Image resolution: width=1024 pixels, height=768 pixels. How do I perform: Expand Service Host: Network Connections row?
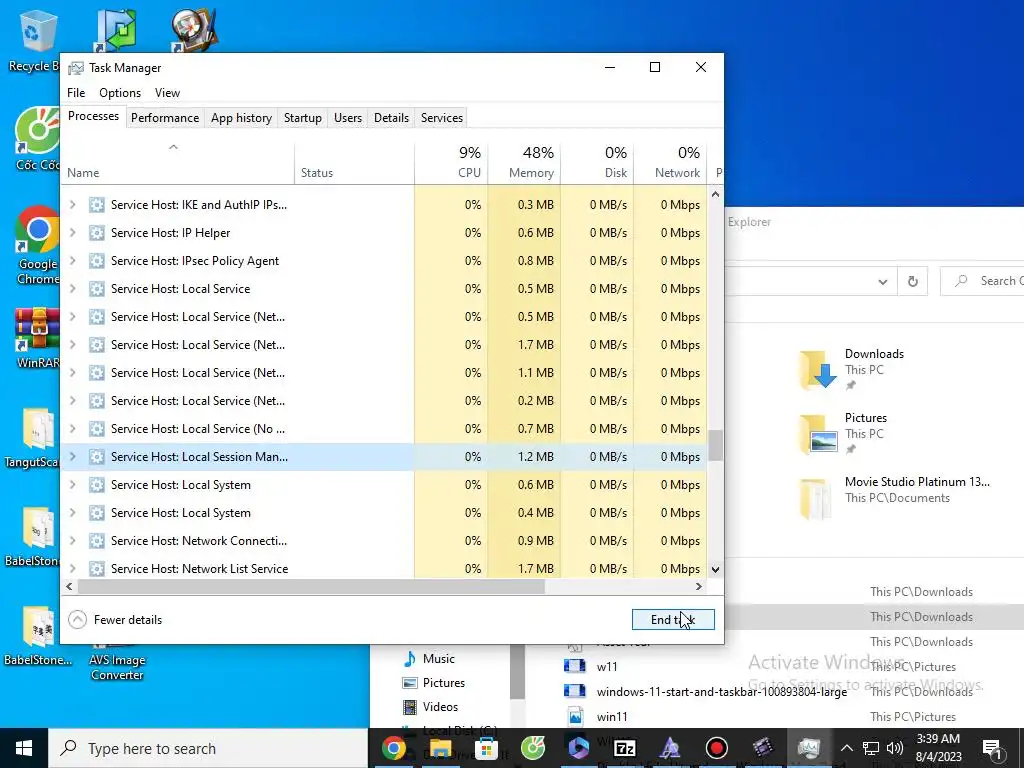[x=72, y=541]
